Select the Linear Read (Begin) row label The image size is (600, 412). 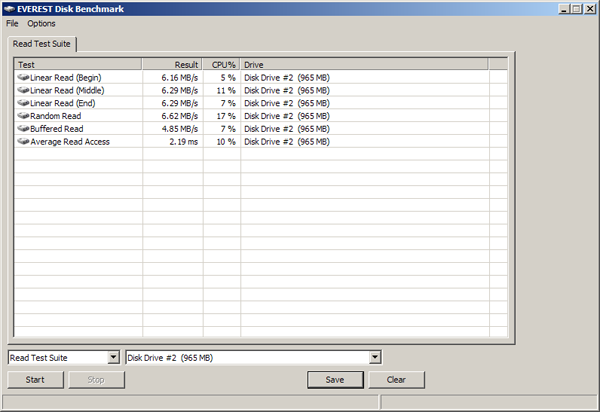click(x=66, y=78)
